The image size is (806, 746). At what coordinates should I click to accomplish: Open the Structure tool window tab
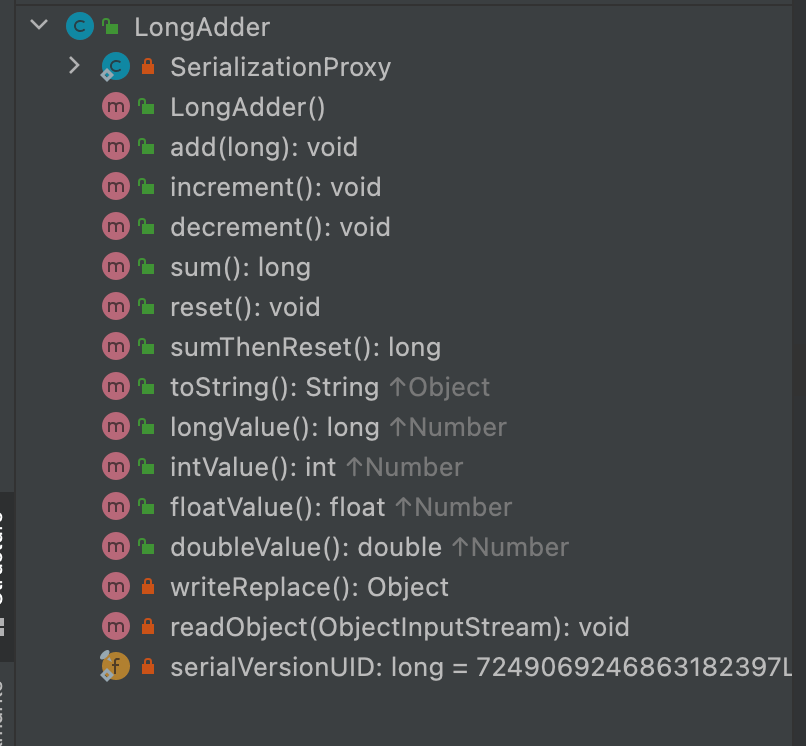7,577
